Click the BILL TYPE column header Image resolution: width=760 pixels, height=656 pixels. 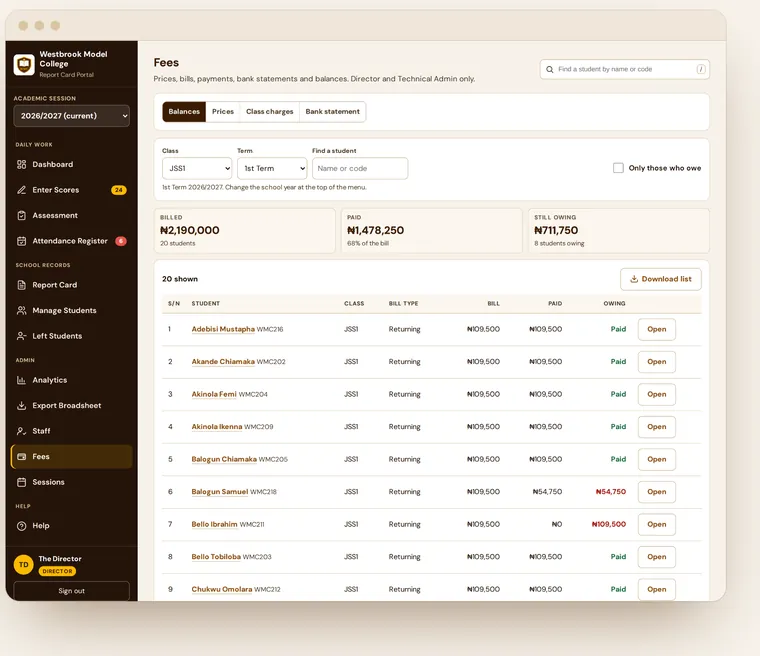point(403,304)
